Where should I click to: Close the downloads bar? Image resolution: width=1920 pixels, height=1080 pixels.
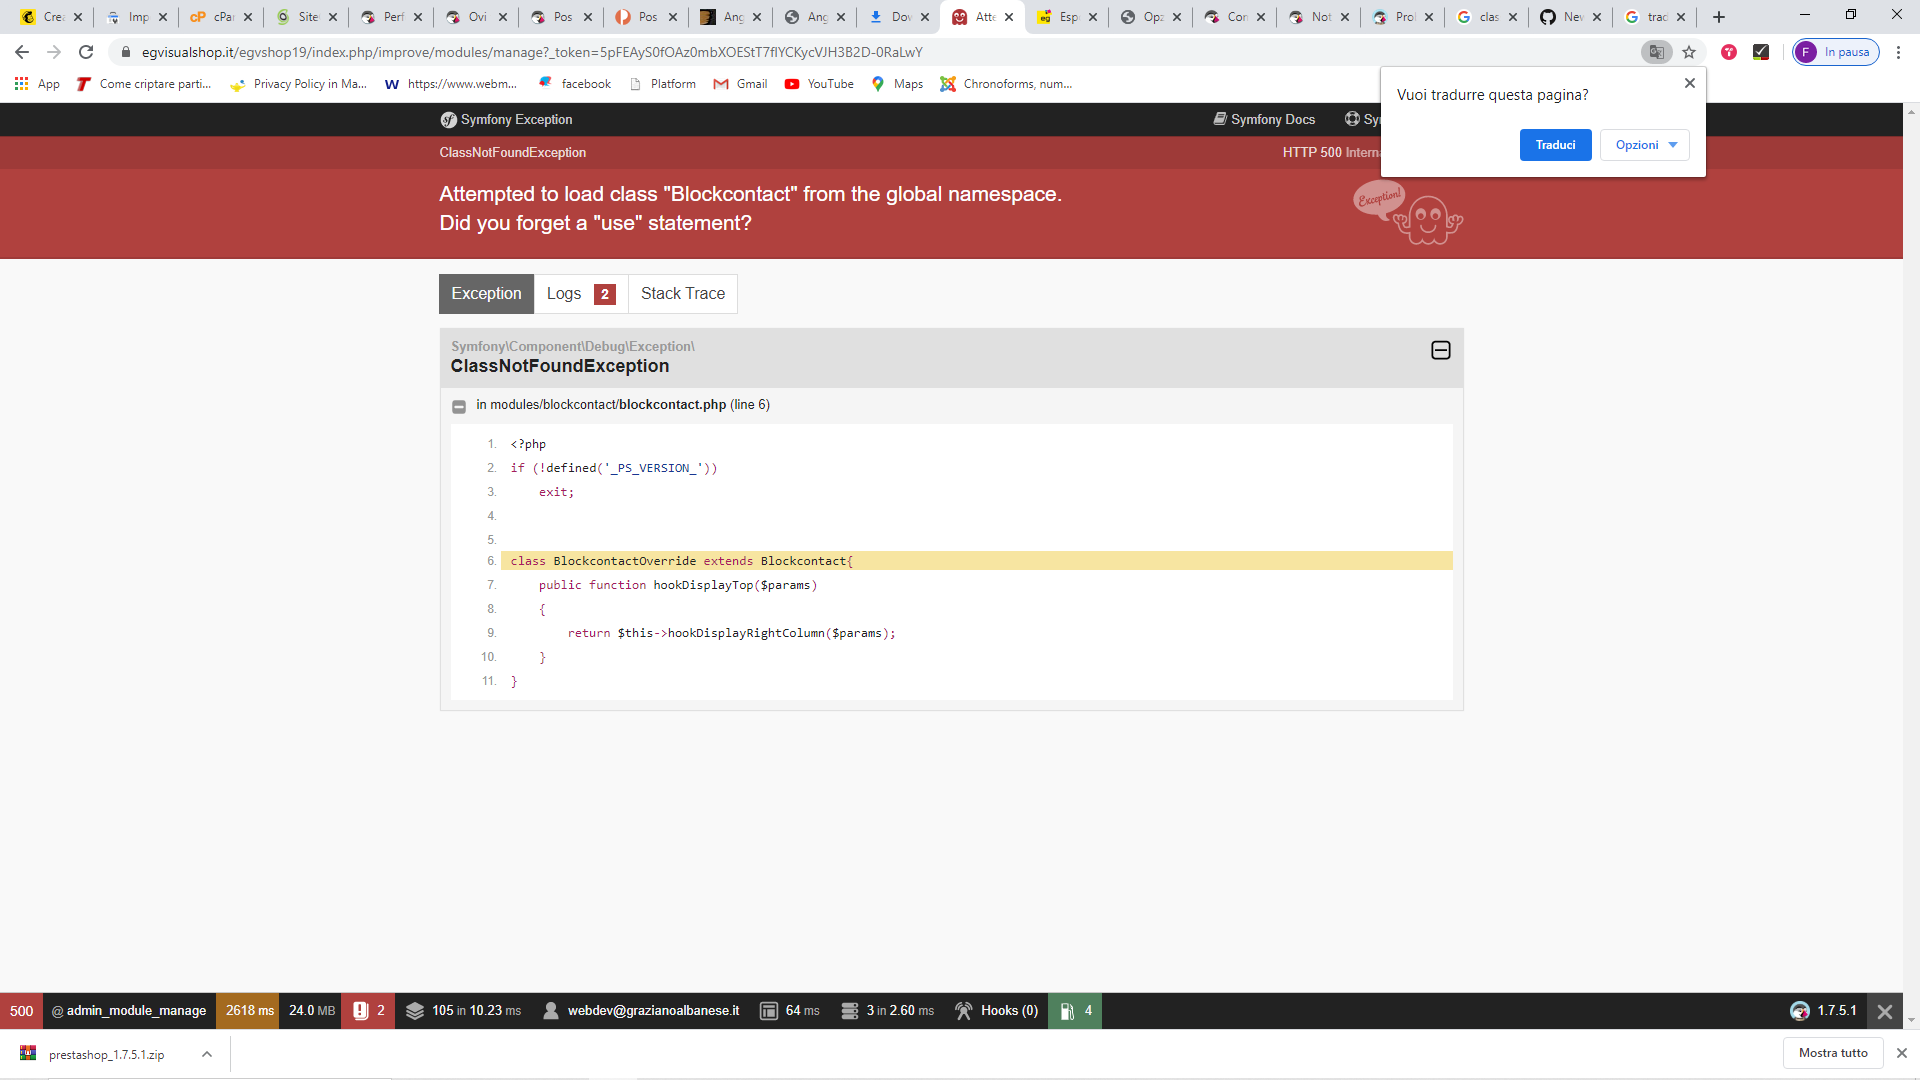pyautogui.click(x=1902, y=1053)
